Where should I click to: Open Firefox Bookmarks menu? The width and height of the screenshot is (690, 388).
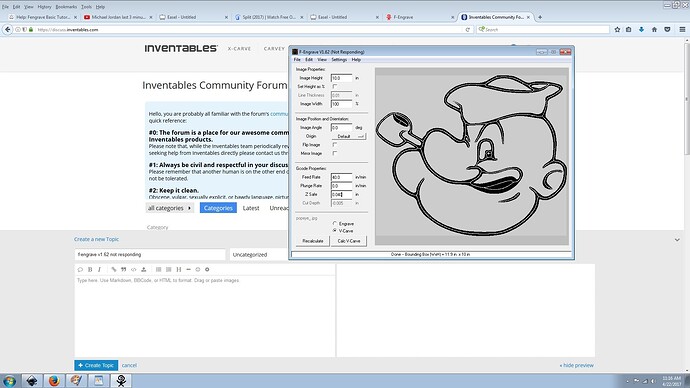click(66, 7)
